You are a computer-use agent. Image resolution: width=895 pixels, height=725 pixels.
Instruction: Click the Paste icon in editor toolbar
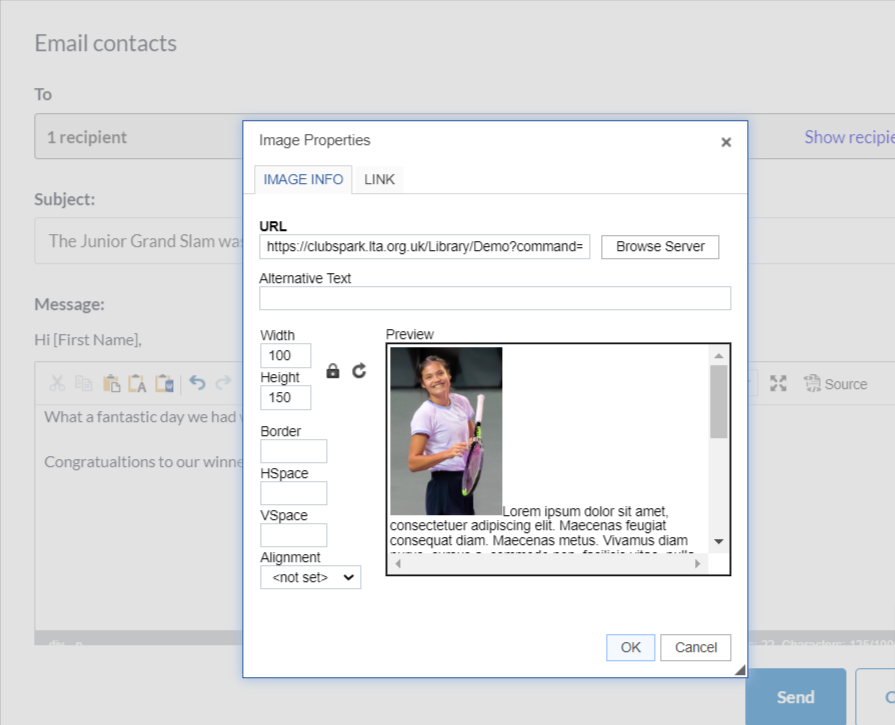111,383
